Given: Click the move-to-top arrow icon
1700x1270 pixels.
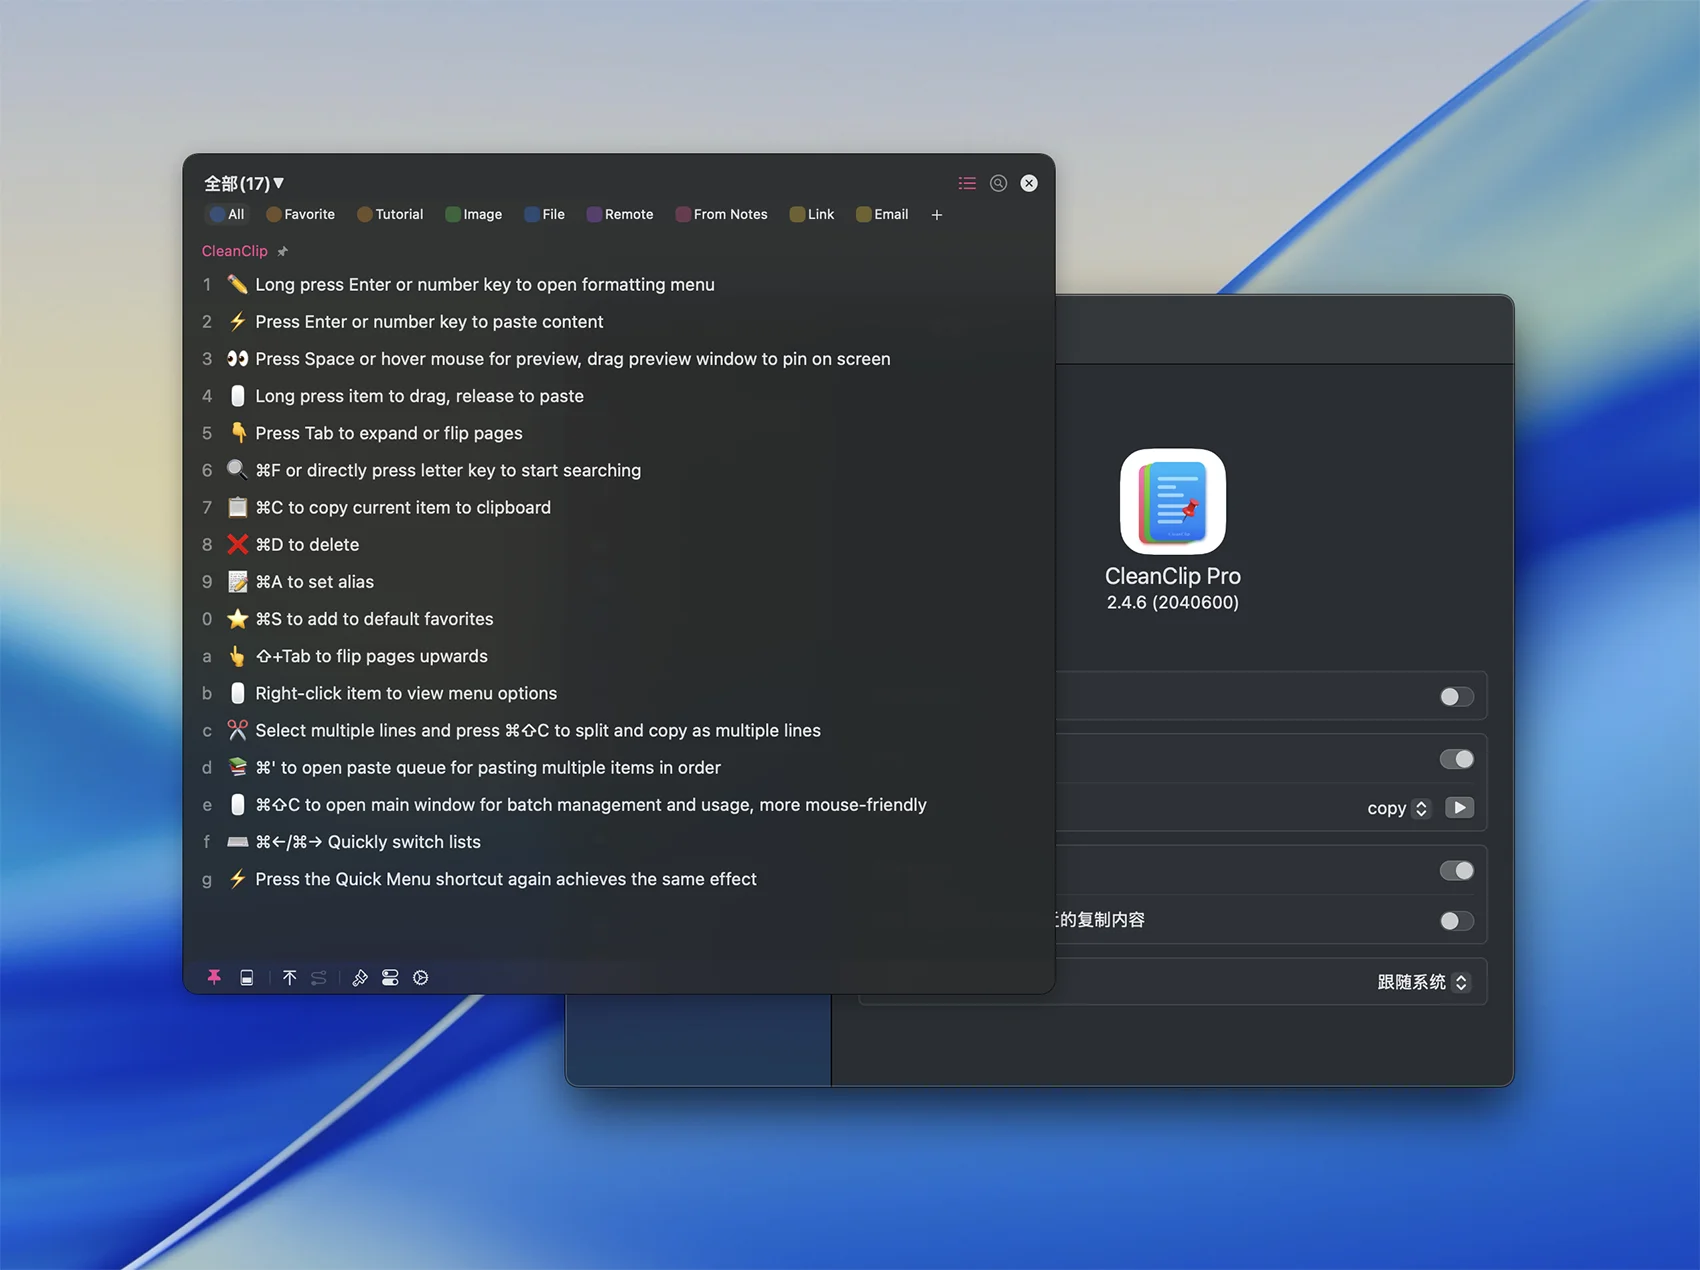Looking at the screenshot, I should point(289,977).
